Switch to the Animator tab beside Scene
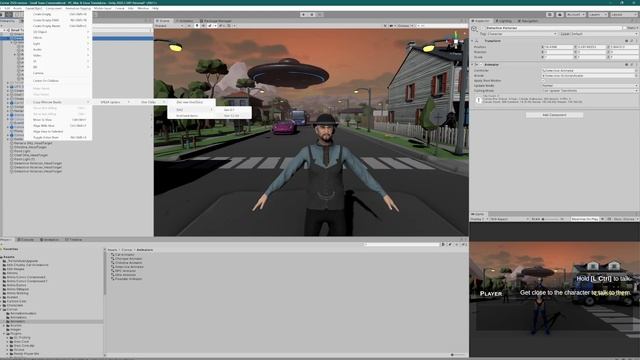This screenshot has width=640, height=360. [x=185, y=20]
